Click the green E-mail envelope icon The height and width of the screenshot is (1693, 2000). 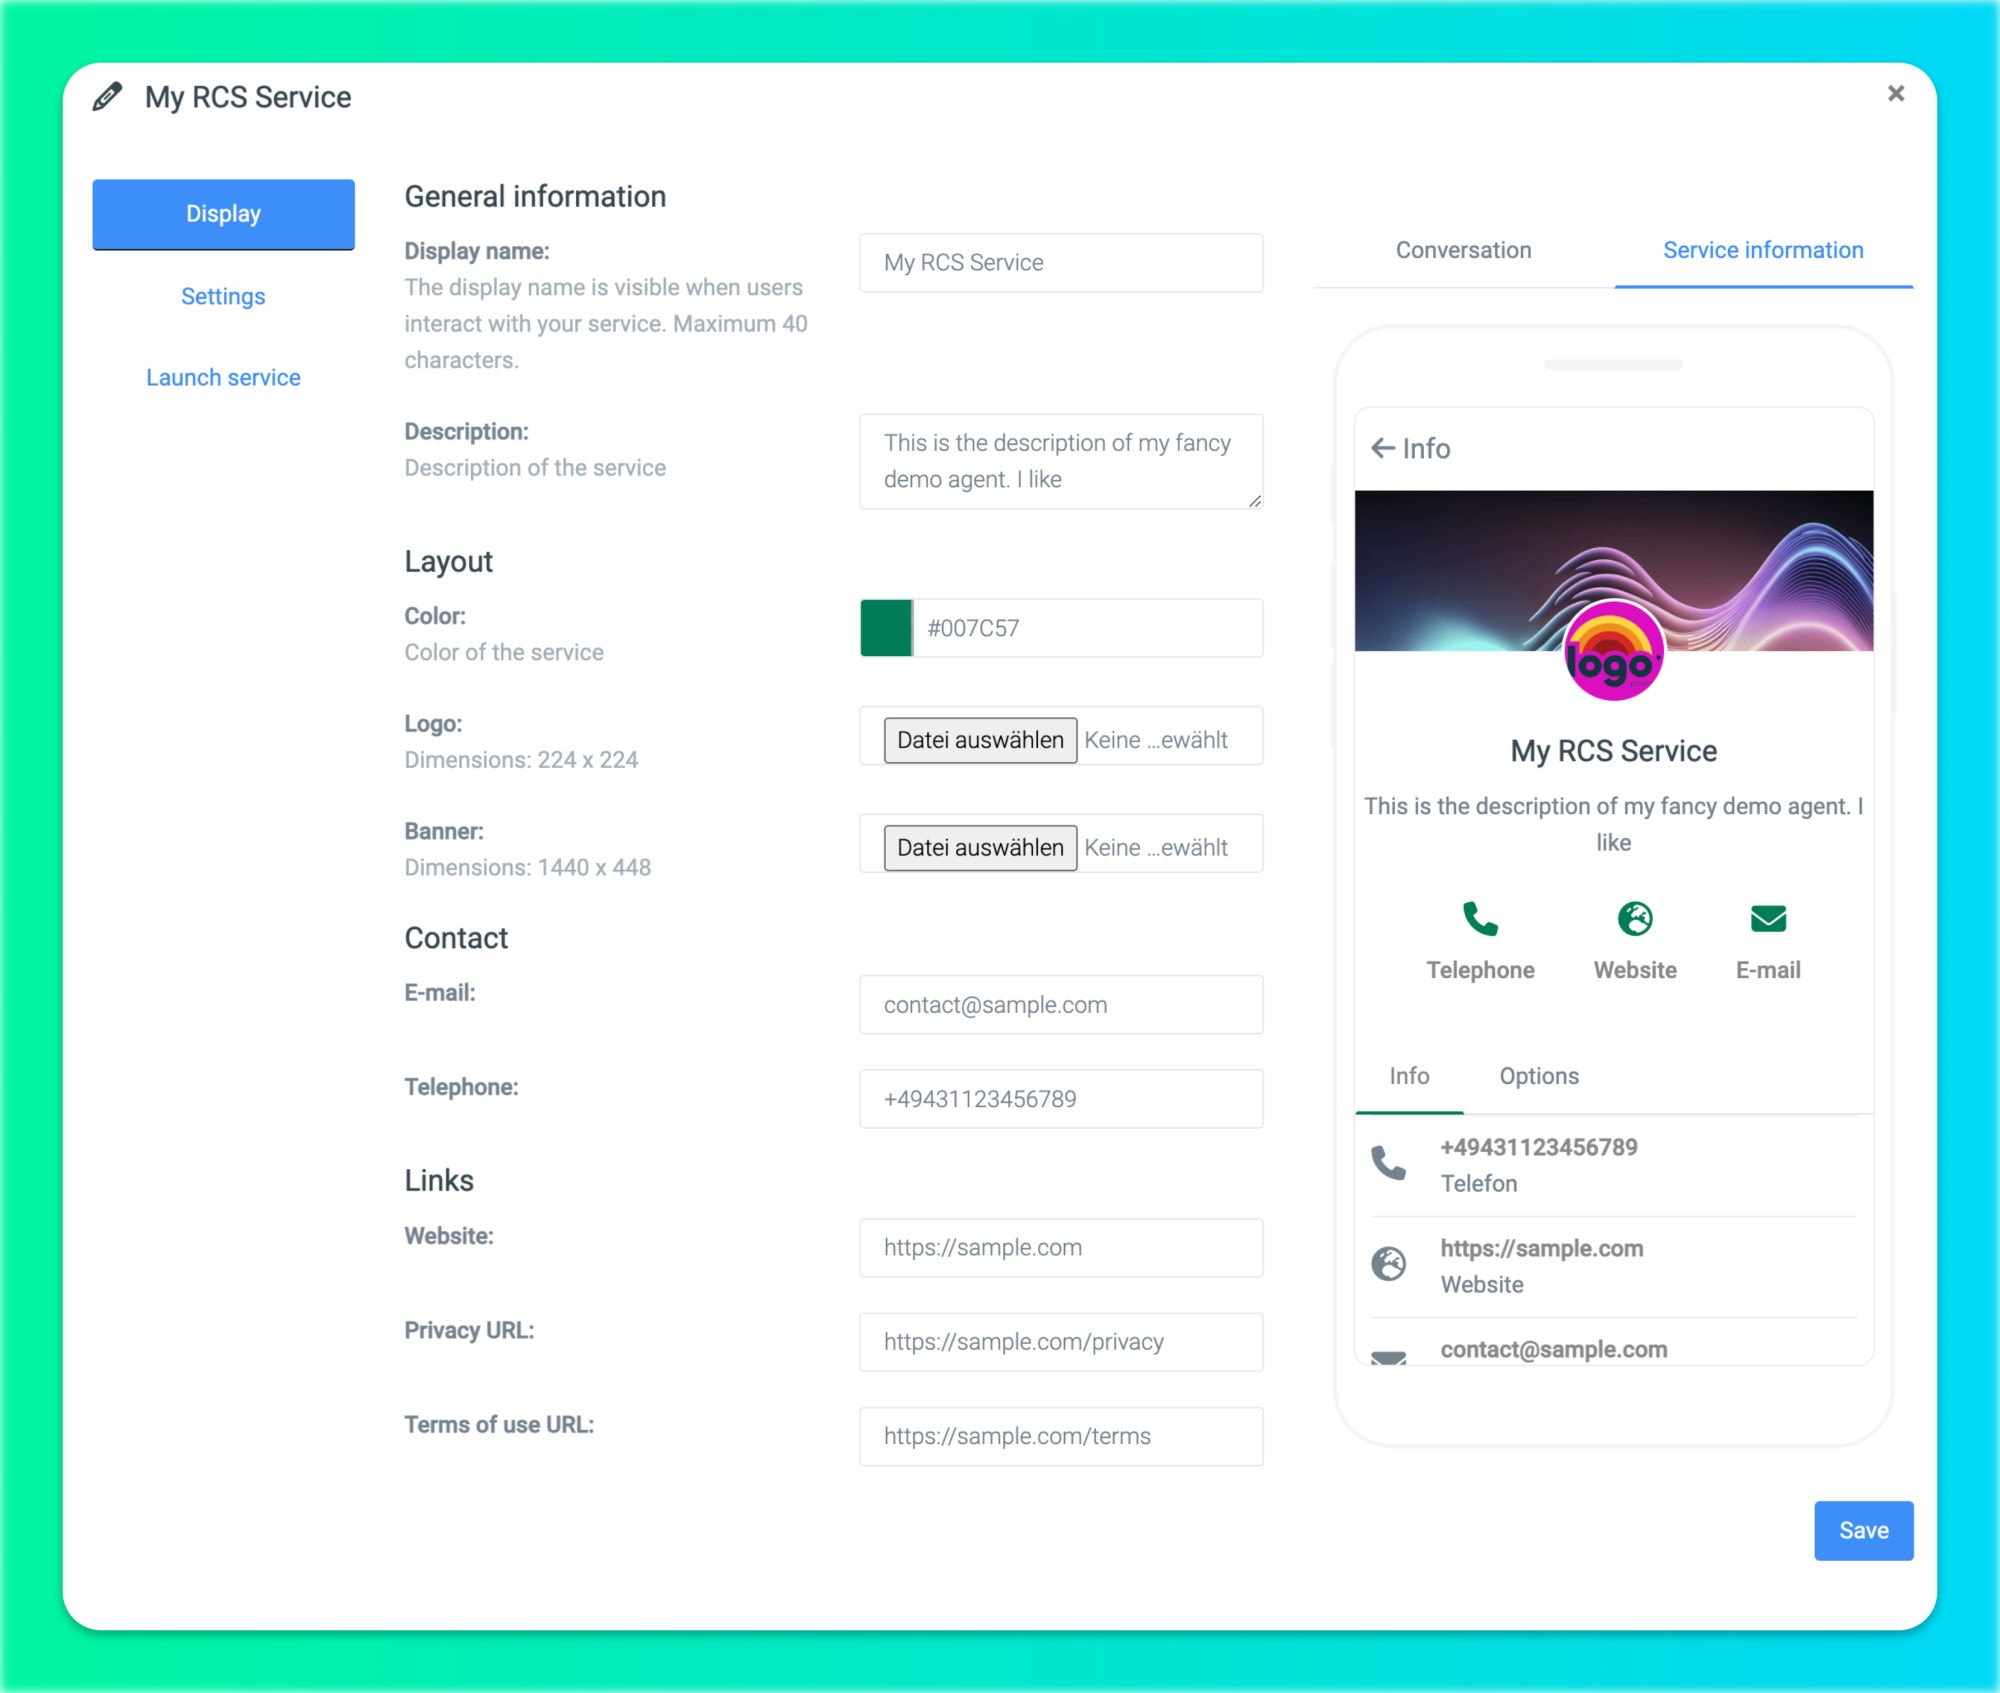point(1768,918)
